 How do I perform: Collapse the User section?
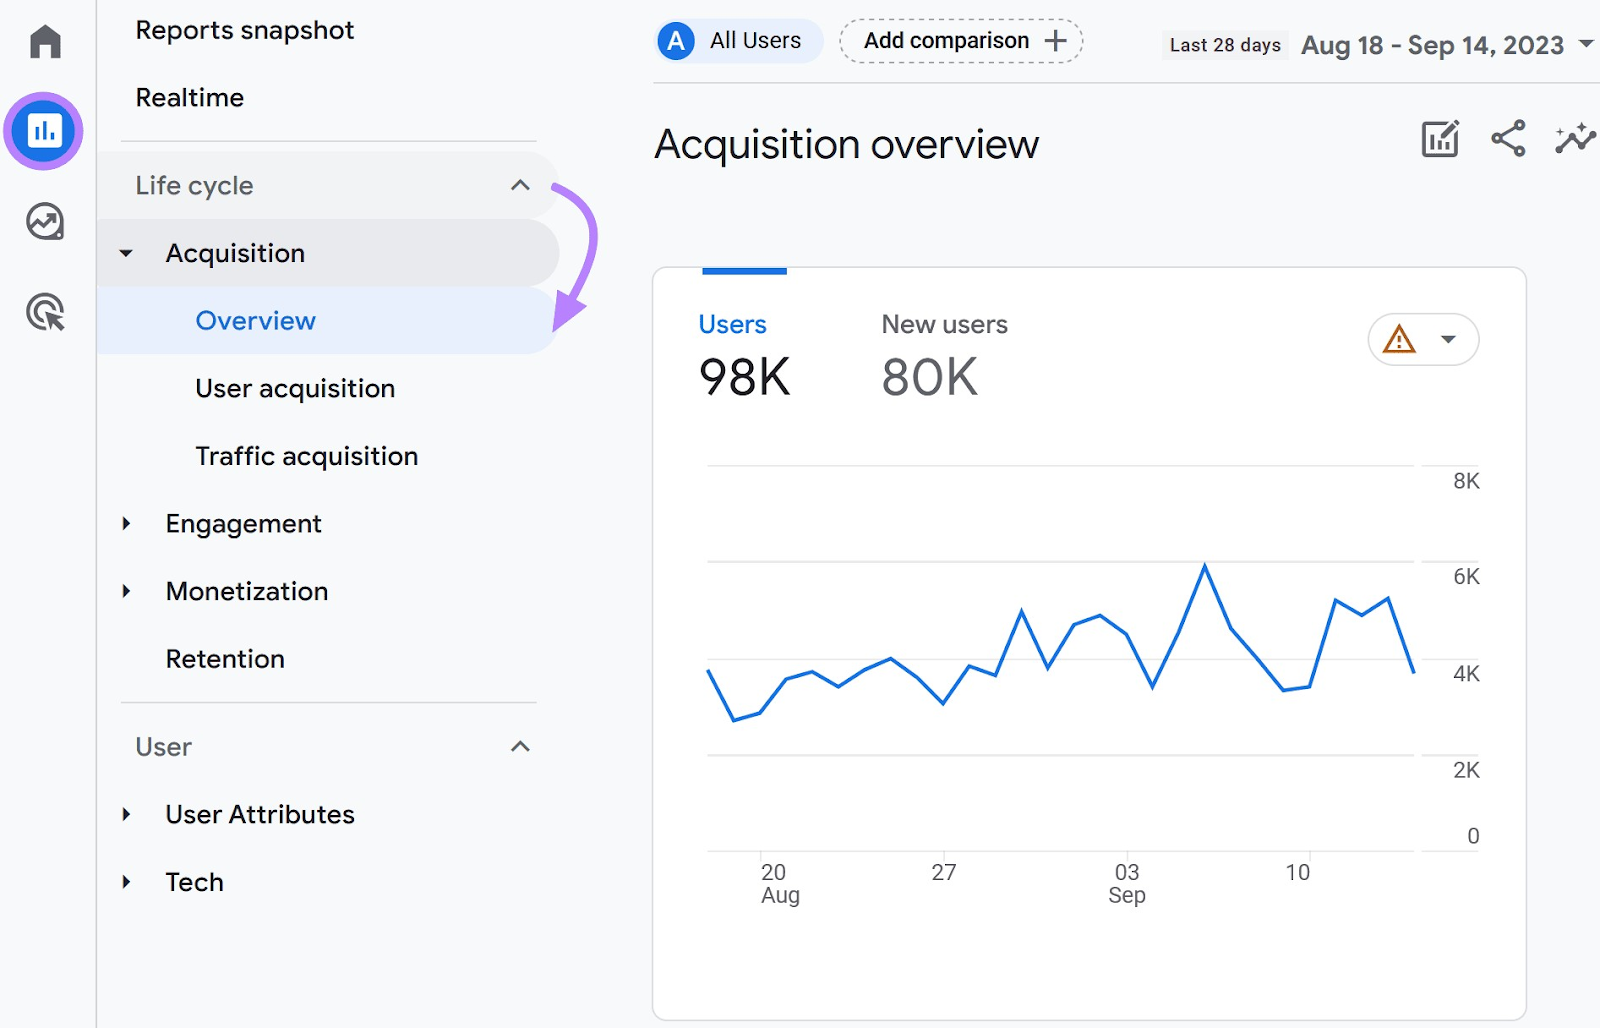pyautogui.click(x=519, y=747)
